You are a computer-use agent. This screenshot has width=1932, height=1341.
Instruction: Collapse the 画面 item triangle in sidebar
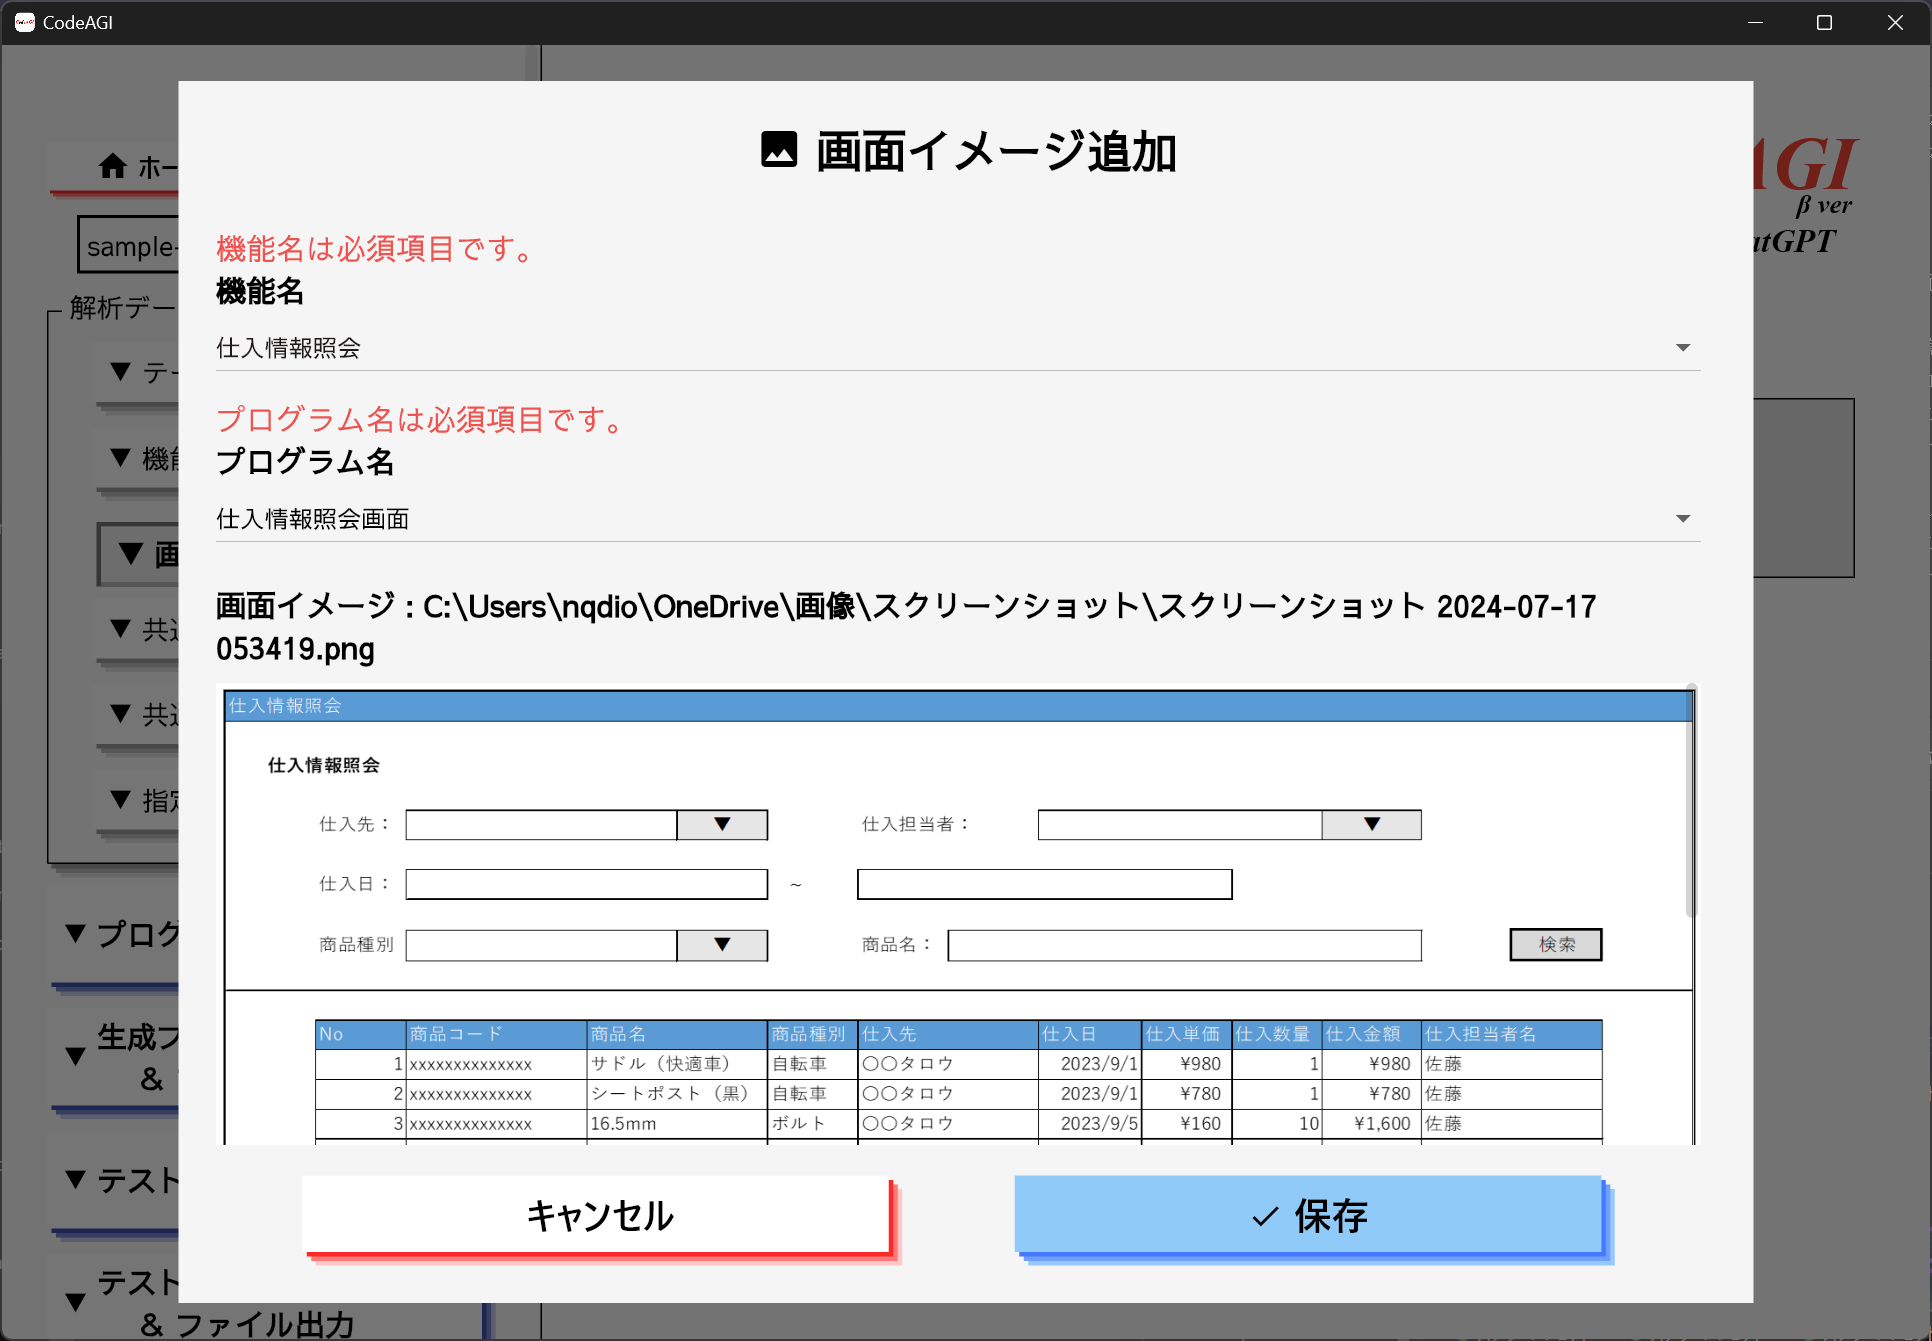pos(131,554)
